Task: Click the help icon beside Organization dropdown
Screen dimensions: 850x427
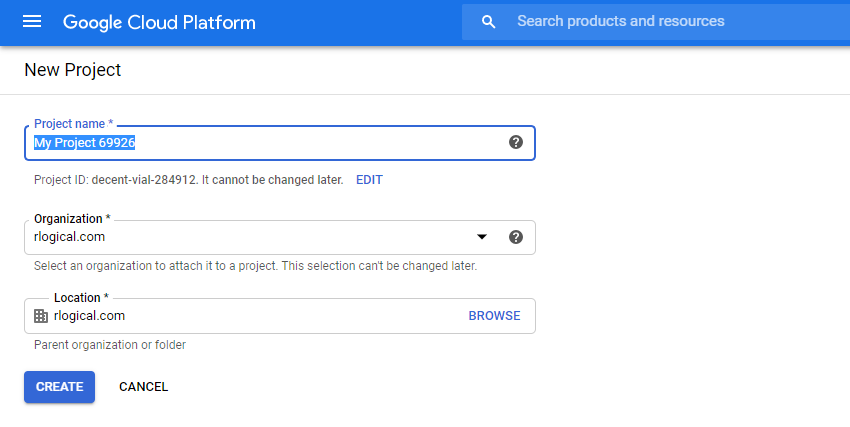Action: (516, 237)
